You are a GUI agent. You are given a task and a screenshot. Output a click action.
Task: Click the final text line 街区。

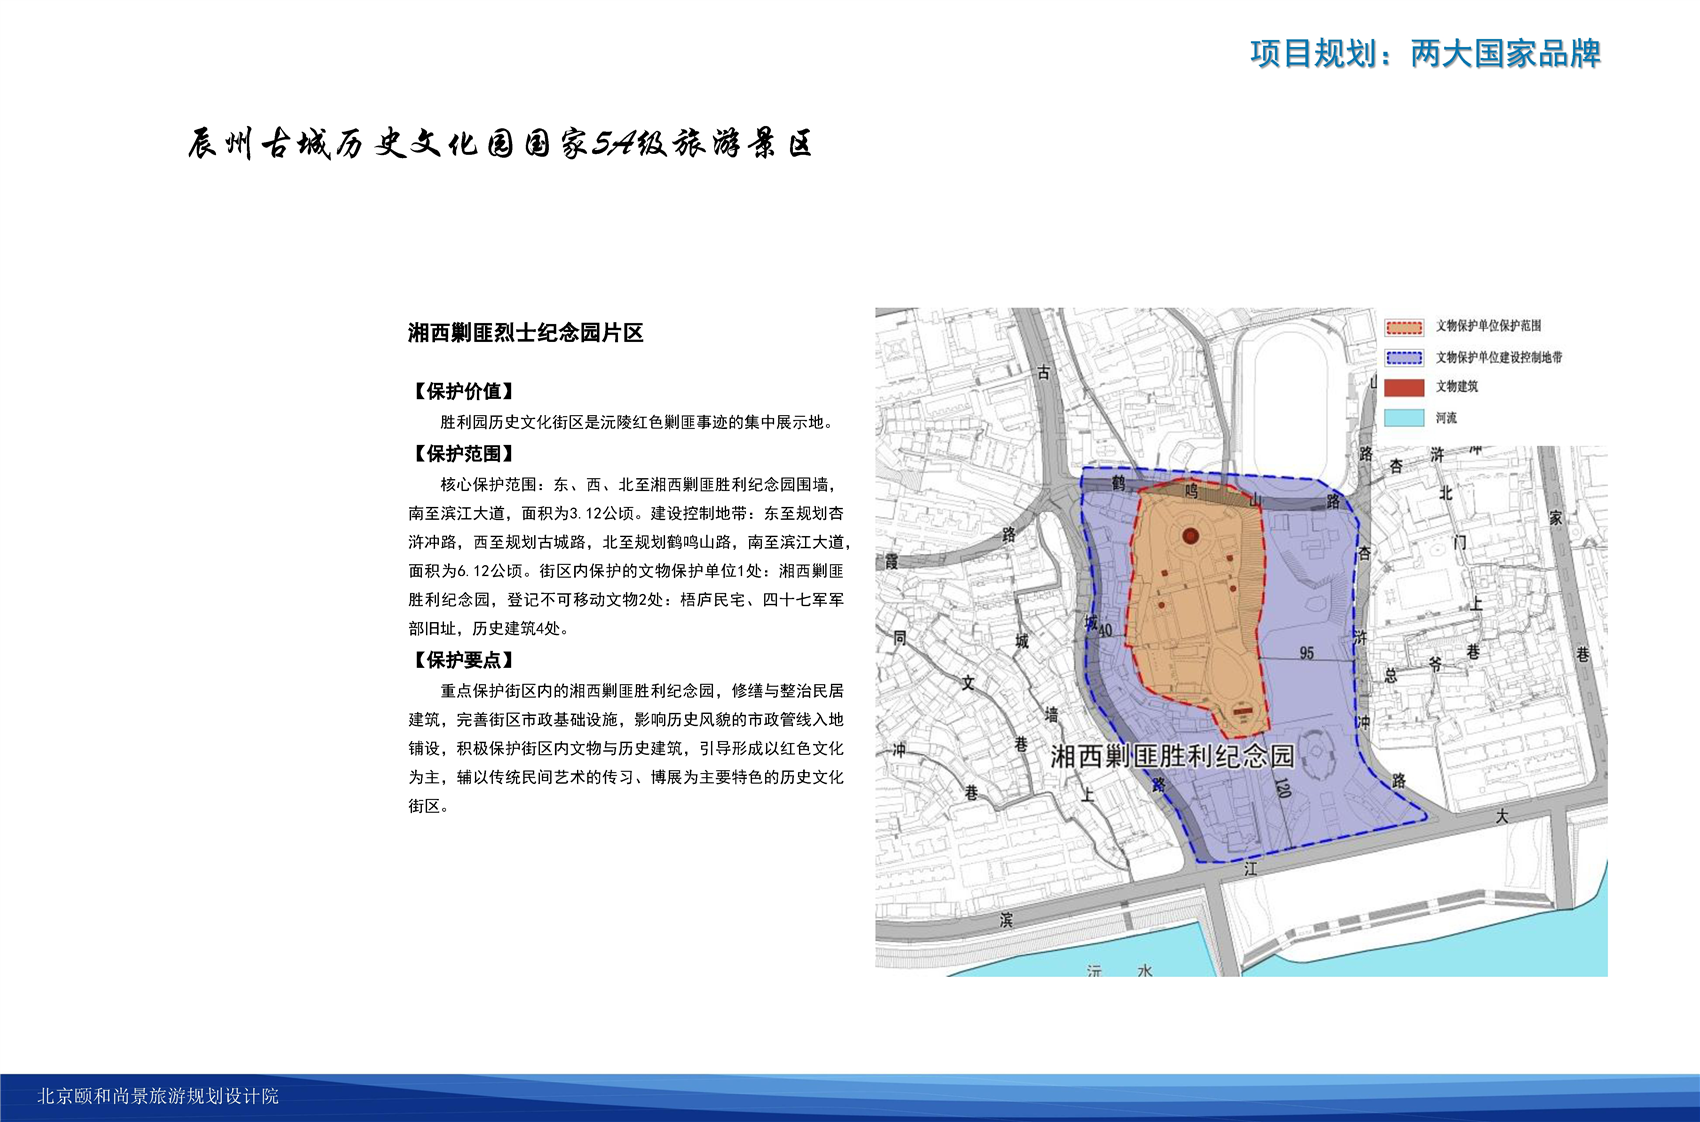[429, 806]
